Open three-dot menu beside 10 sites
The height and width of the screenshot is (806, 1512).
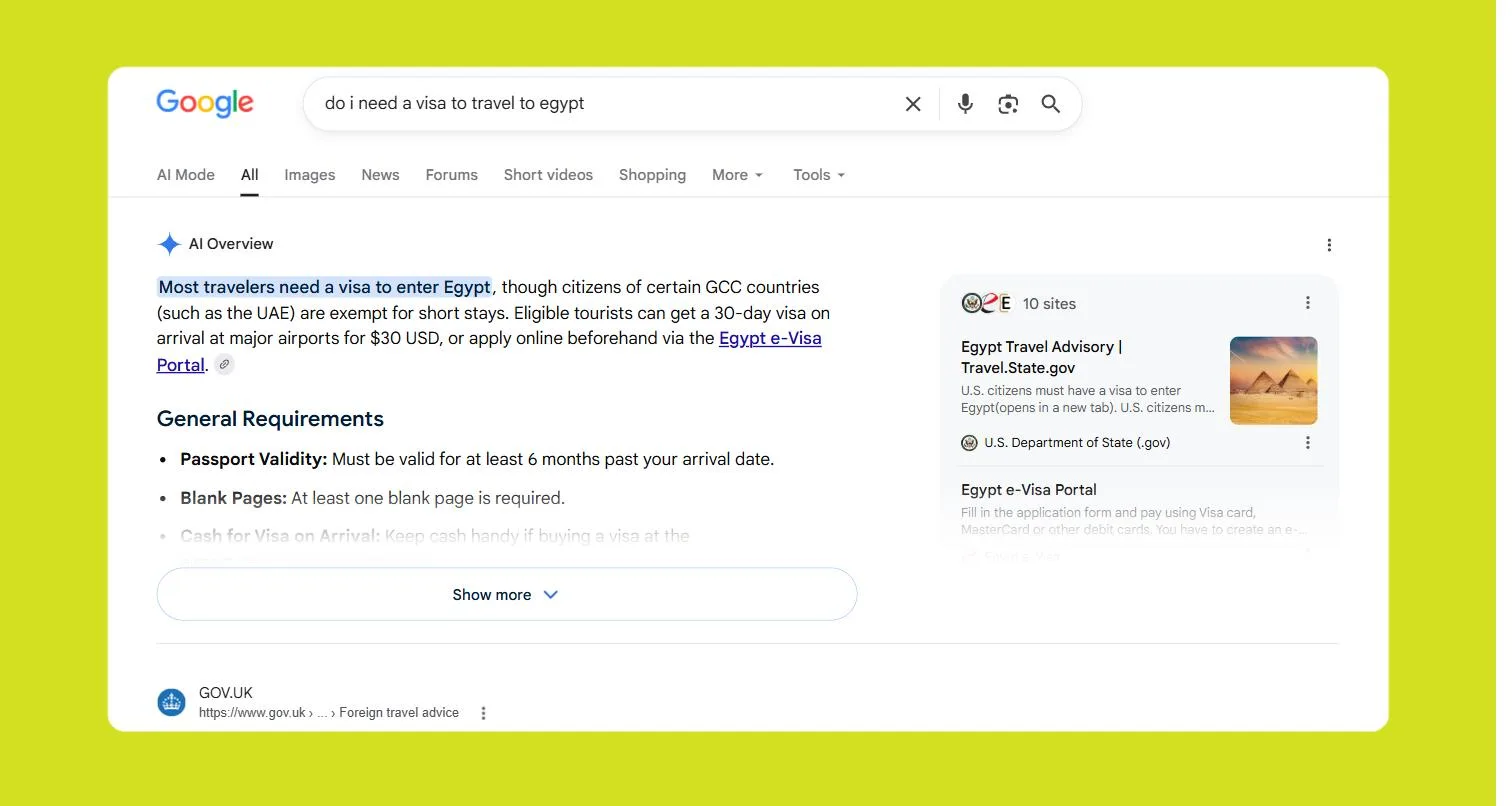pos(1307,303)
